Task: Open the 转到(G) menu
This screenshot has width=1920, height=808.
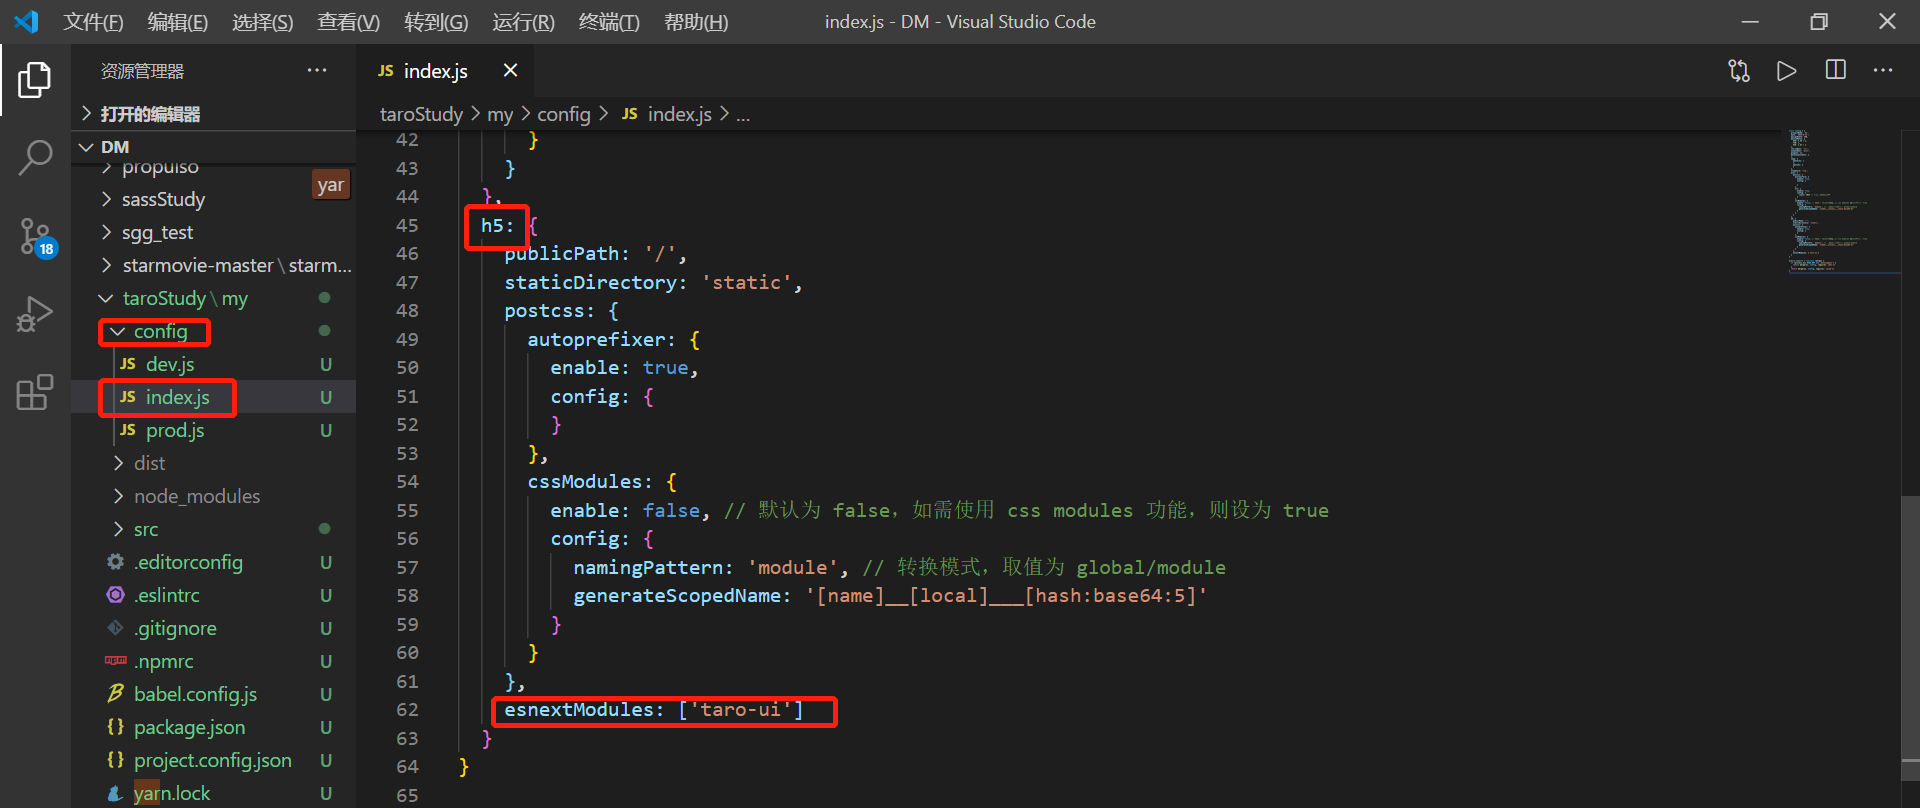Action: click(436, 22)
